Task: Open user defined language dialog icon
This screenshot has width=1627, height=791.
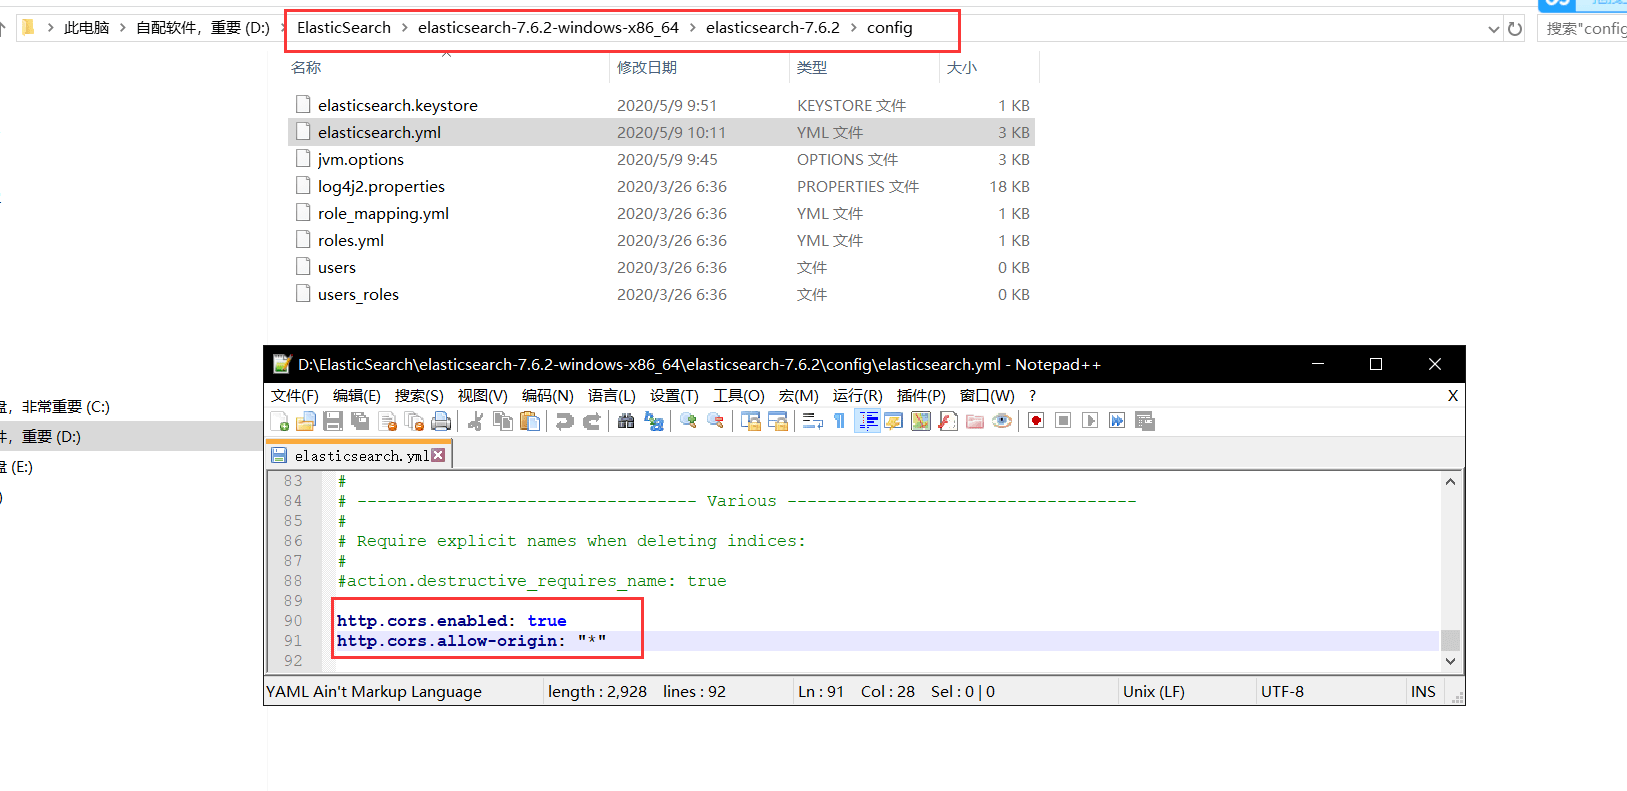Action: click(x=894, y=421)
